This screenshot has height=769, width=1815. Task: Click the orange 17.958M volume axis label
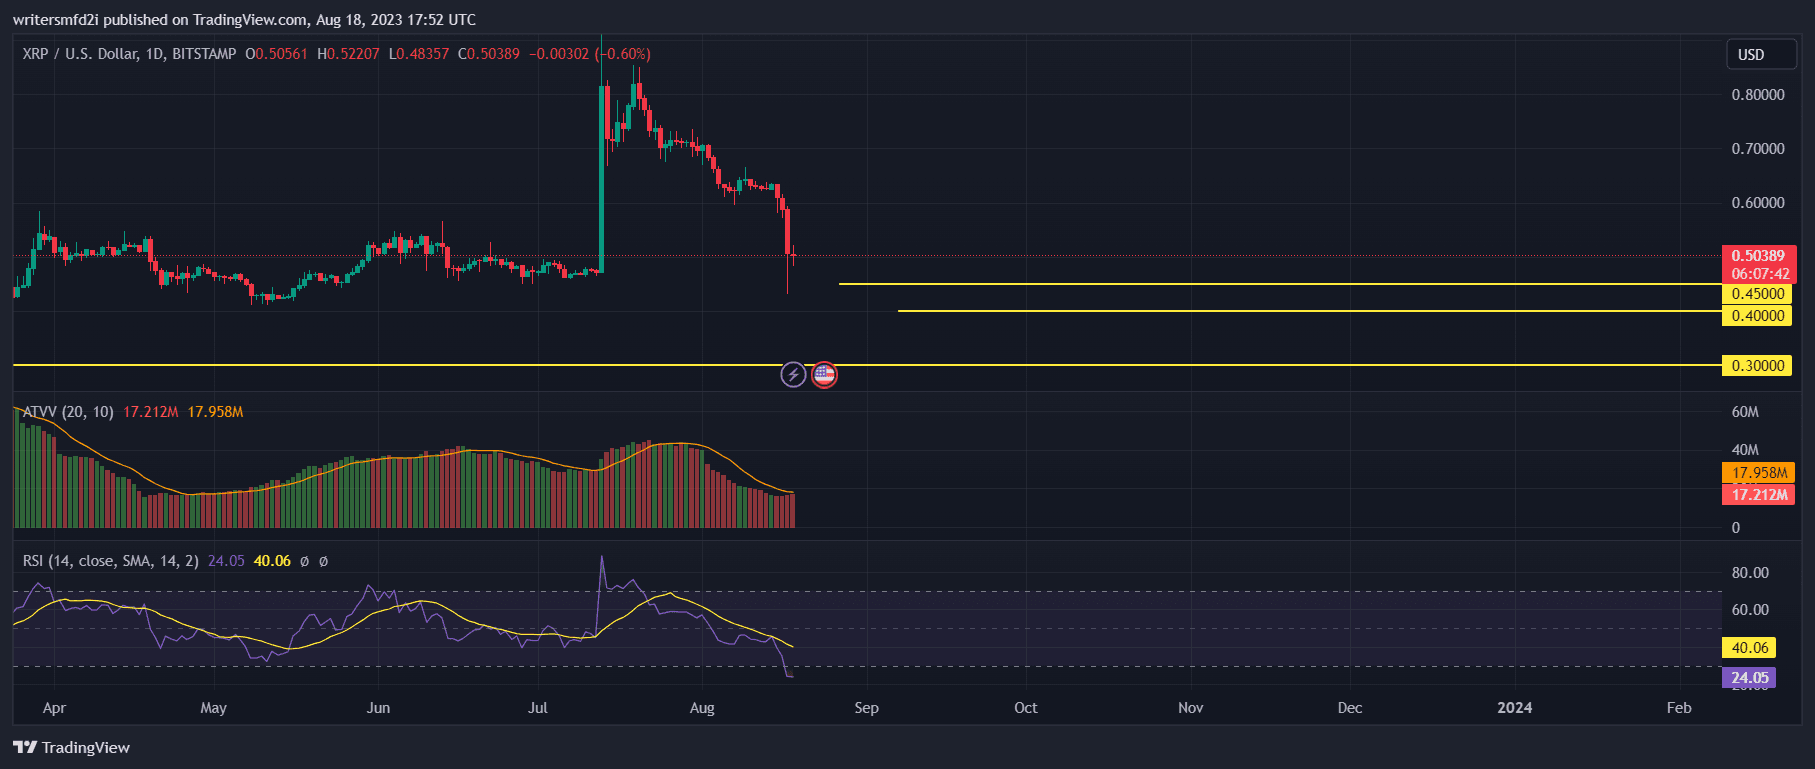[1759, 473]
